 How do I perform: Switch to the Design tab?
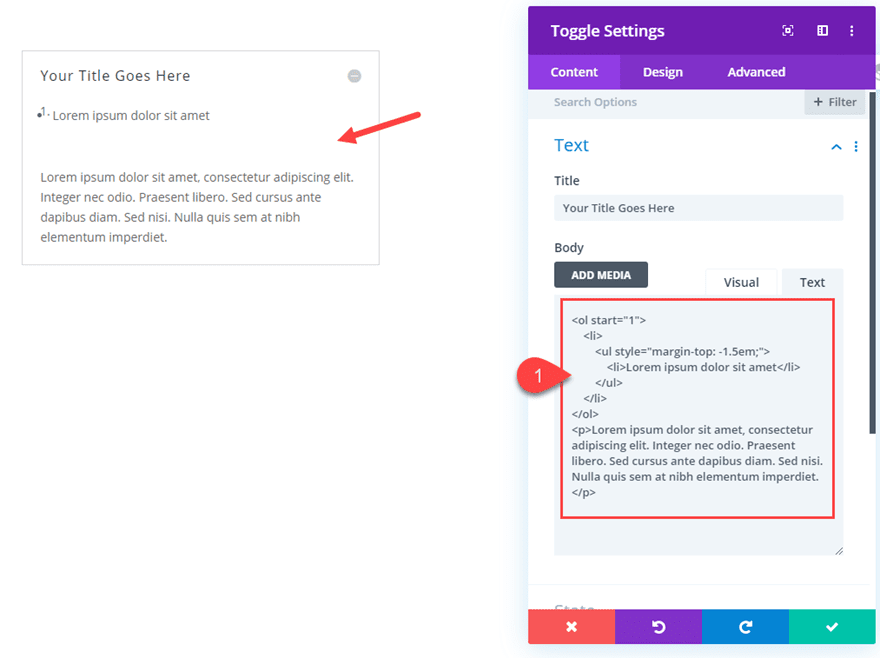(662, 71)
